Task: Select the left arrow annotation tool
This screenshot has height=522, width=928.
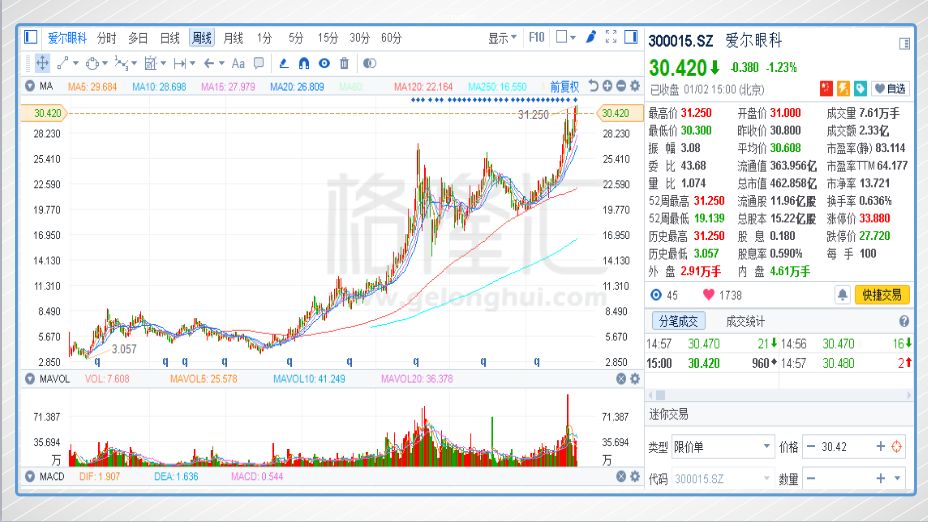Action: pyautogui.click(x=209, y=63)
